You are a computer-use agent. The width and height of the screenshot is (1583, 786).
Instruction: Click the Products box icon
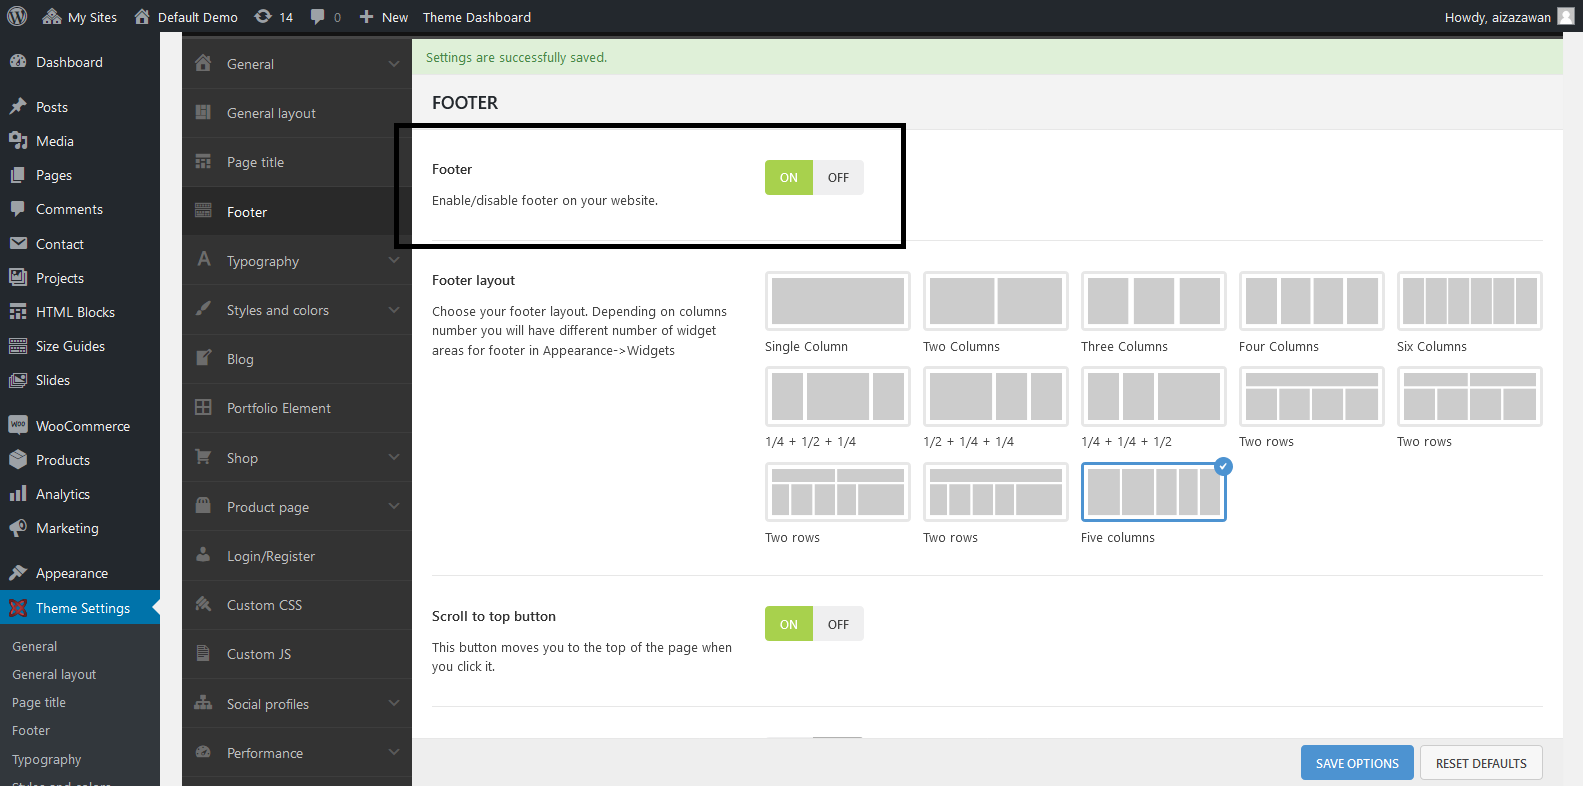coord(18,460)
